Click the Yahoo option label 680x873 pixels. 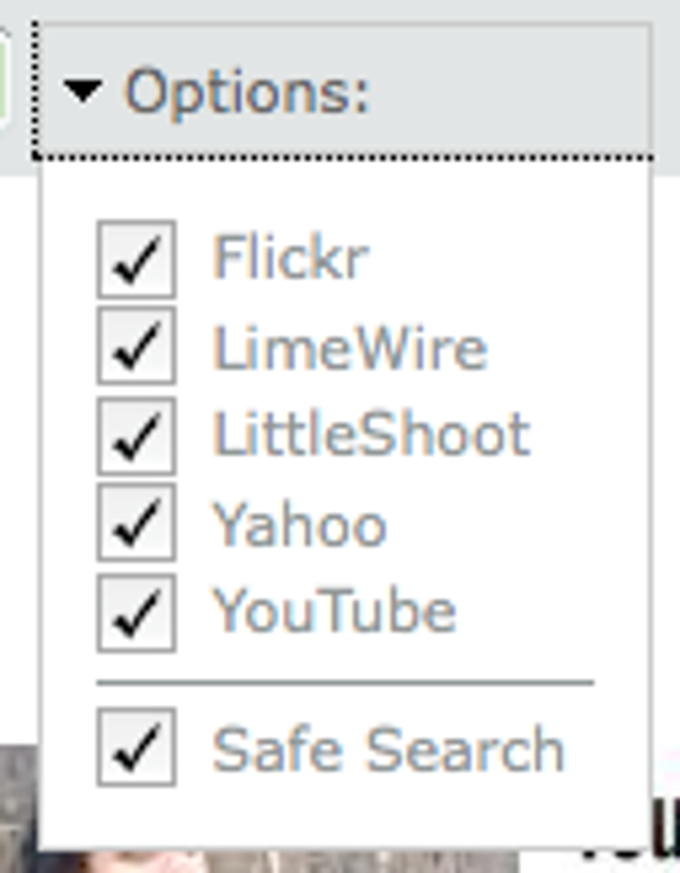pos(300,524)
